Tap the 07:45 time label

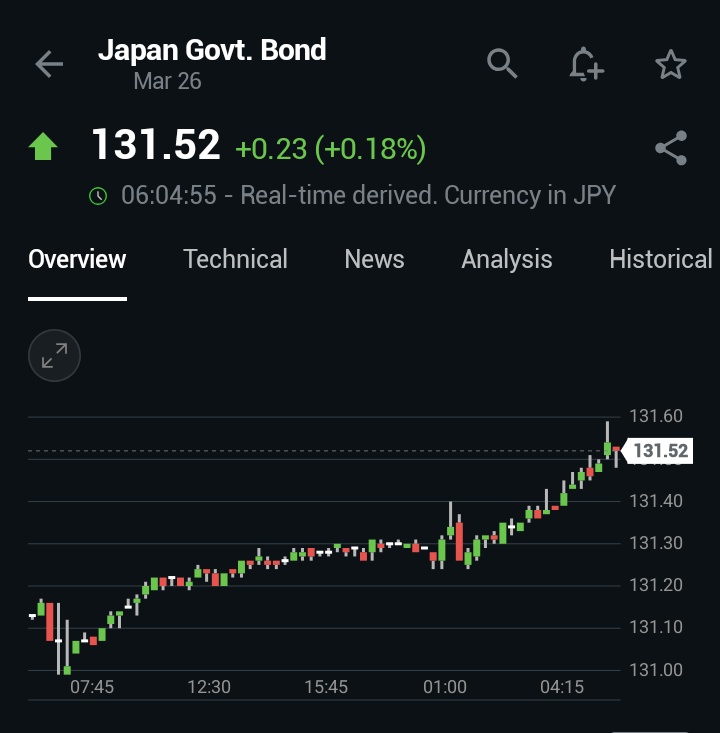point(92,687)
